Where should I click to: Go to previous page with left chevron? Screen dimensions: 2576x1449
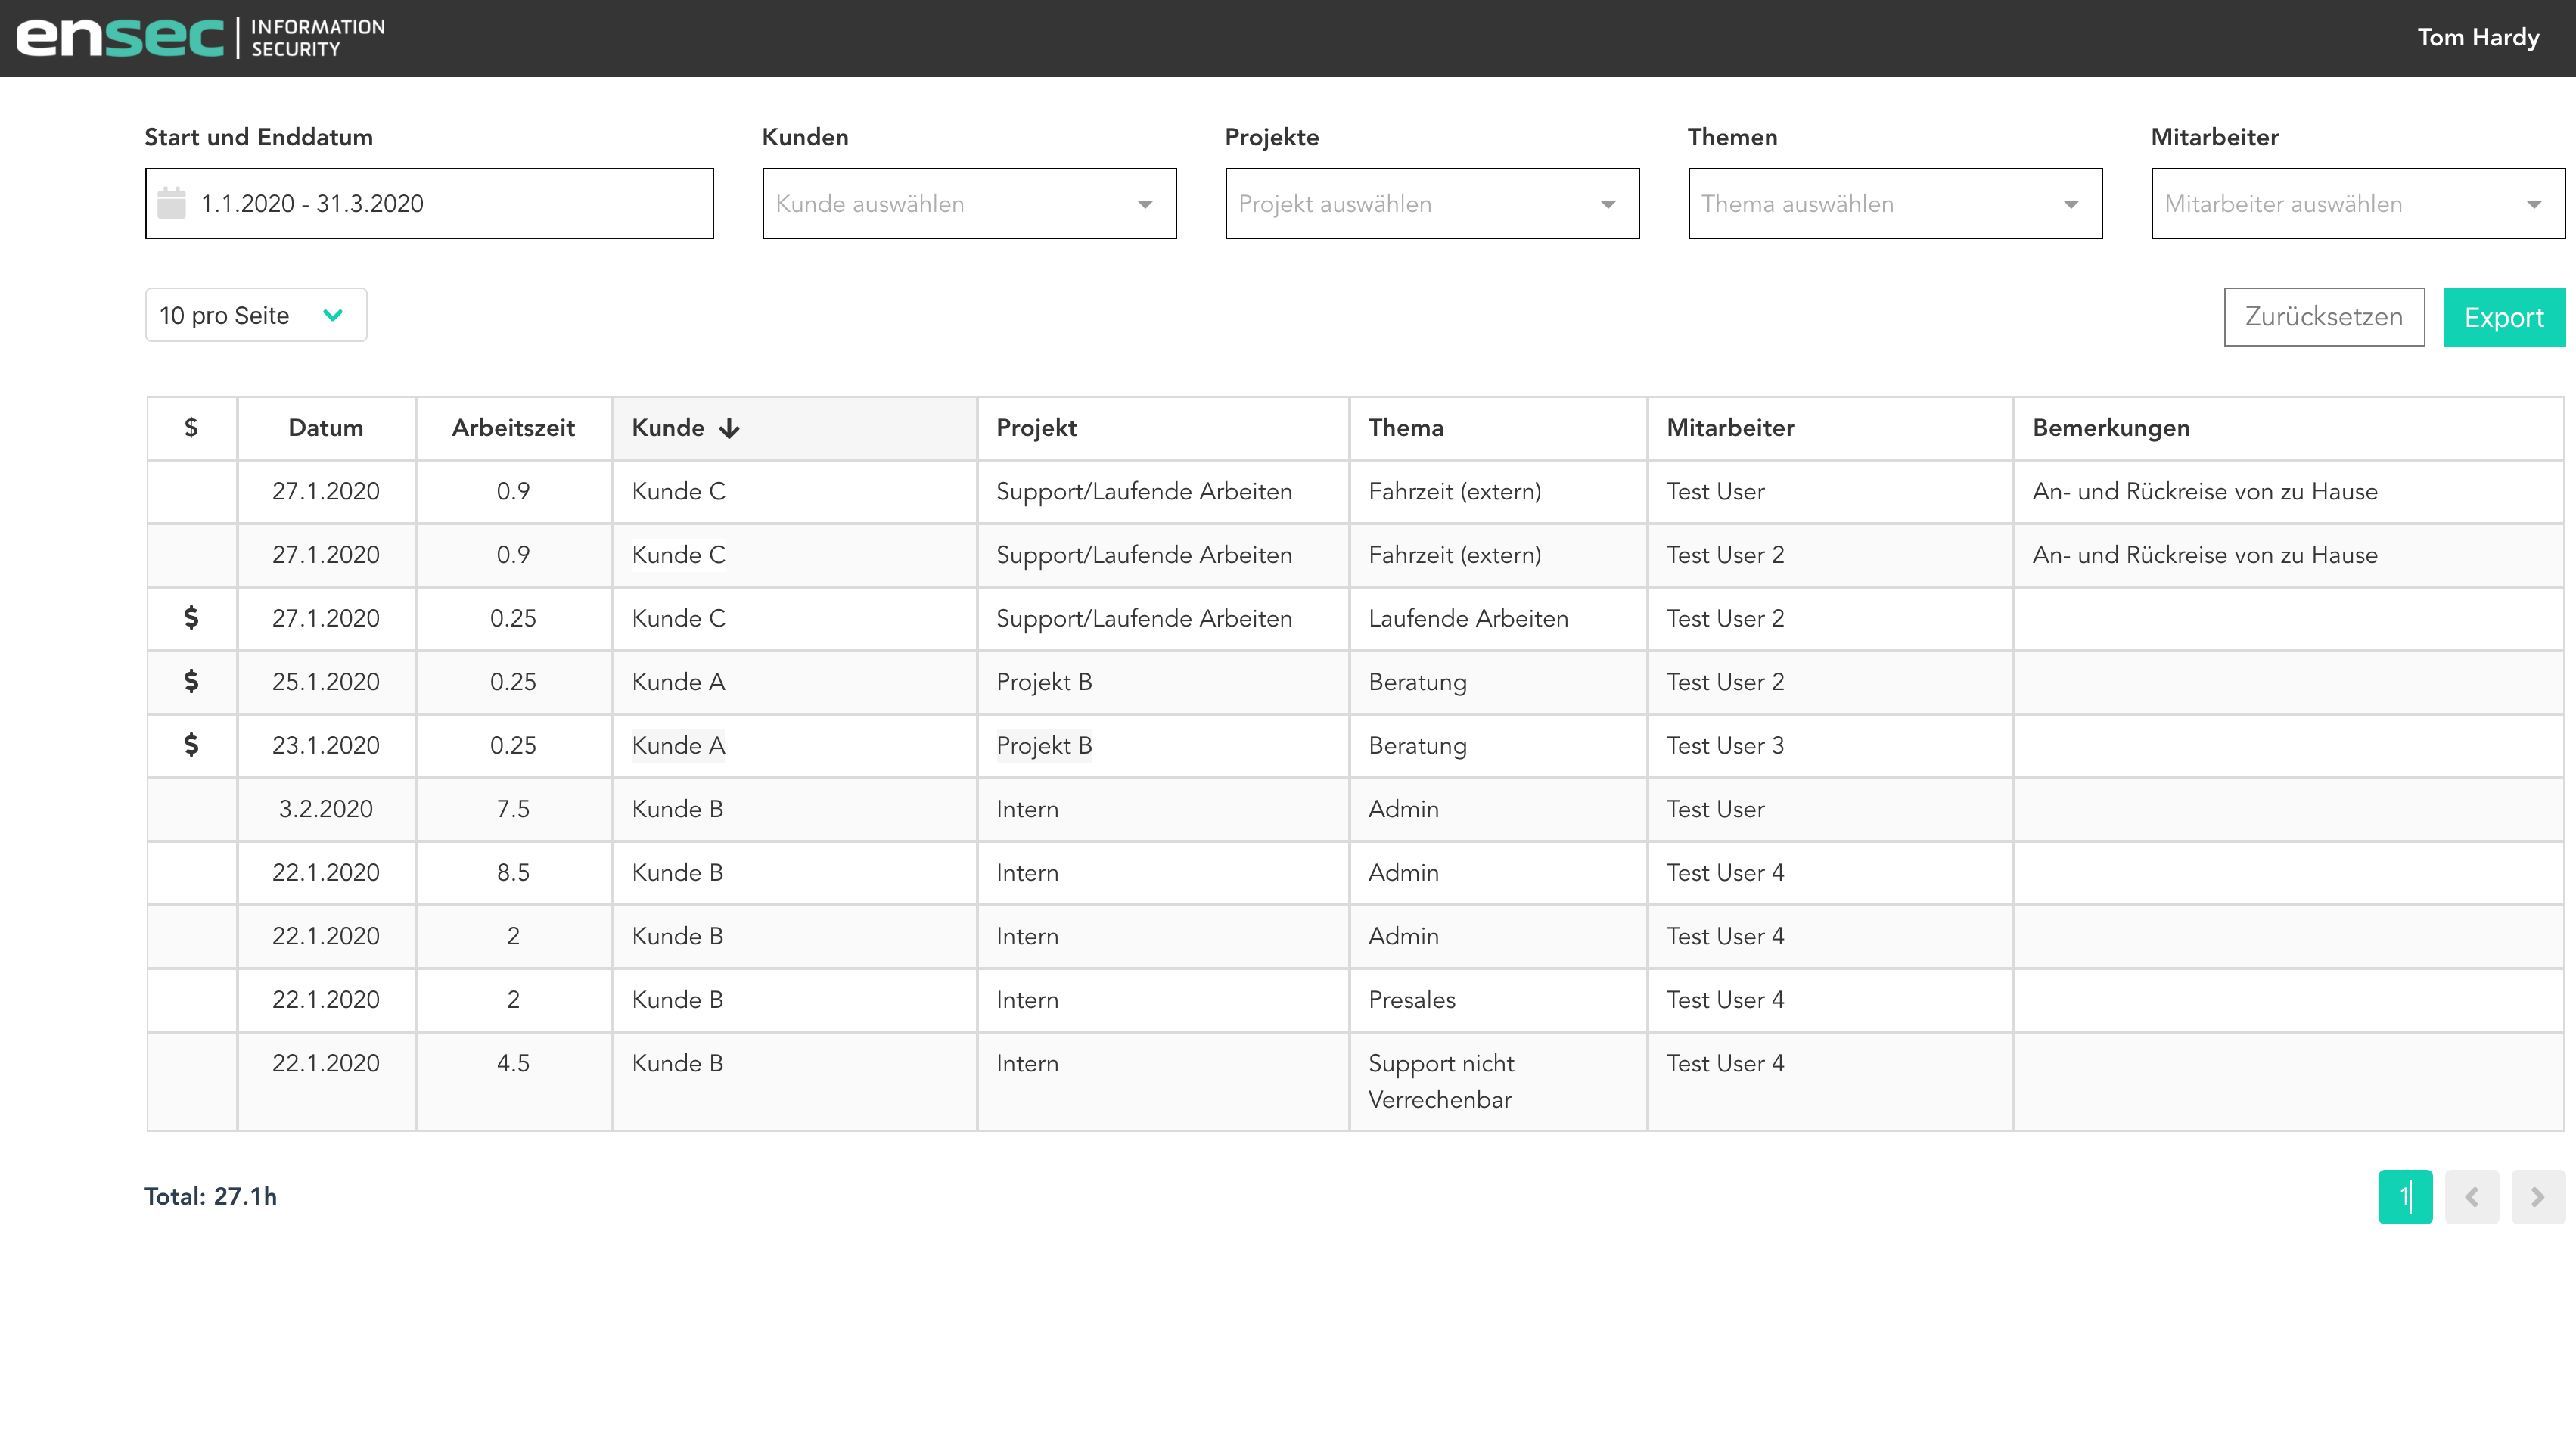2471,1196
